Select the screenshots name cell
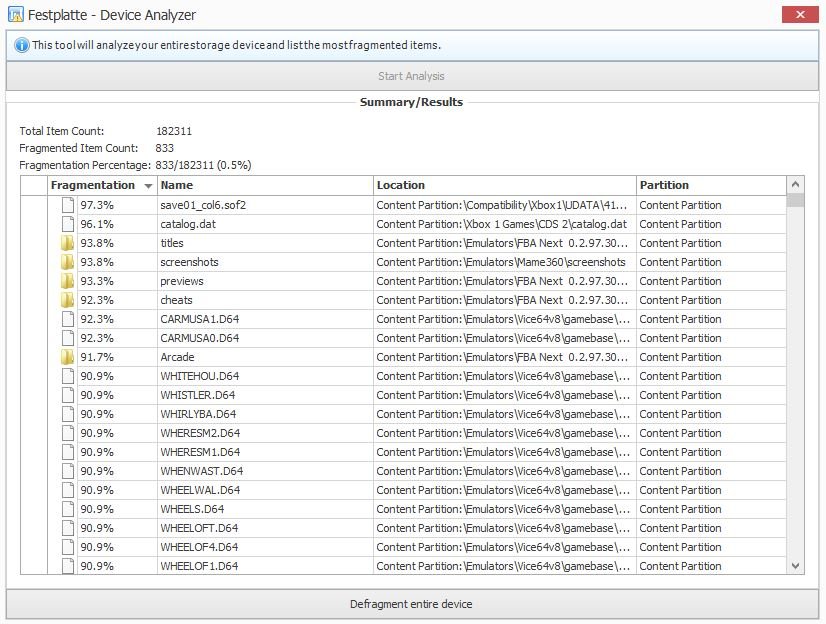Screen dimensions: 826x624 pos(265,262)
